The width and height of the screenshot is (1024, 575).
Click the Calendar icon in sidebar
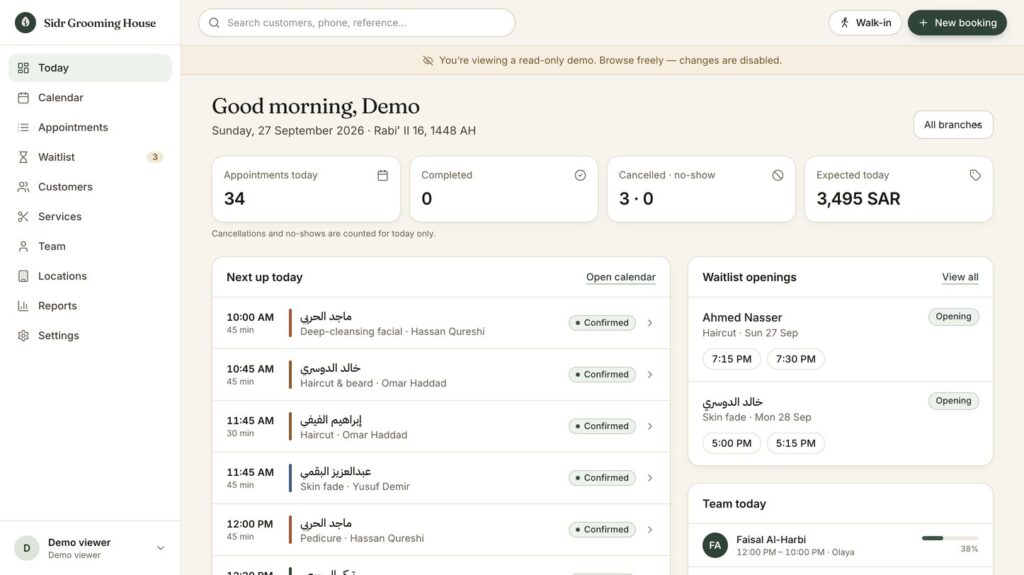(24, 98)
